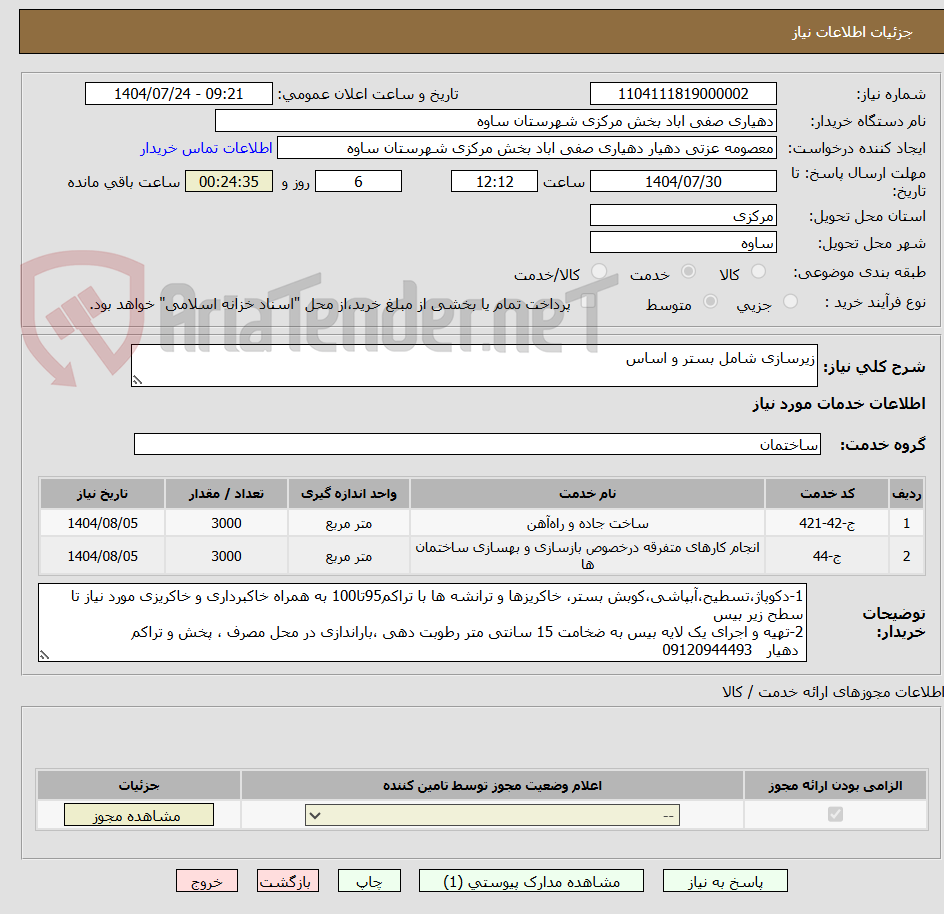Viewport: 944px width, 914px height.
Task: Select the جزیی purchase process option
Action: click(790, 302)
